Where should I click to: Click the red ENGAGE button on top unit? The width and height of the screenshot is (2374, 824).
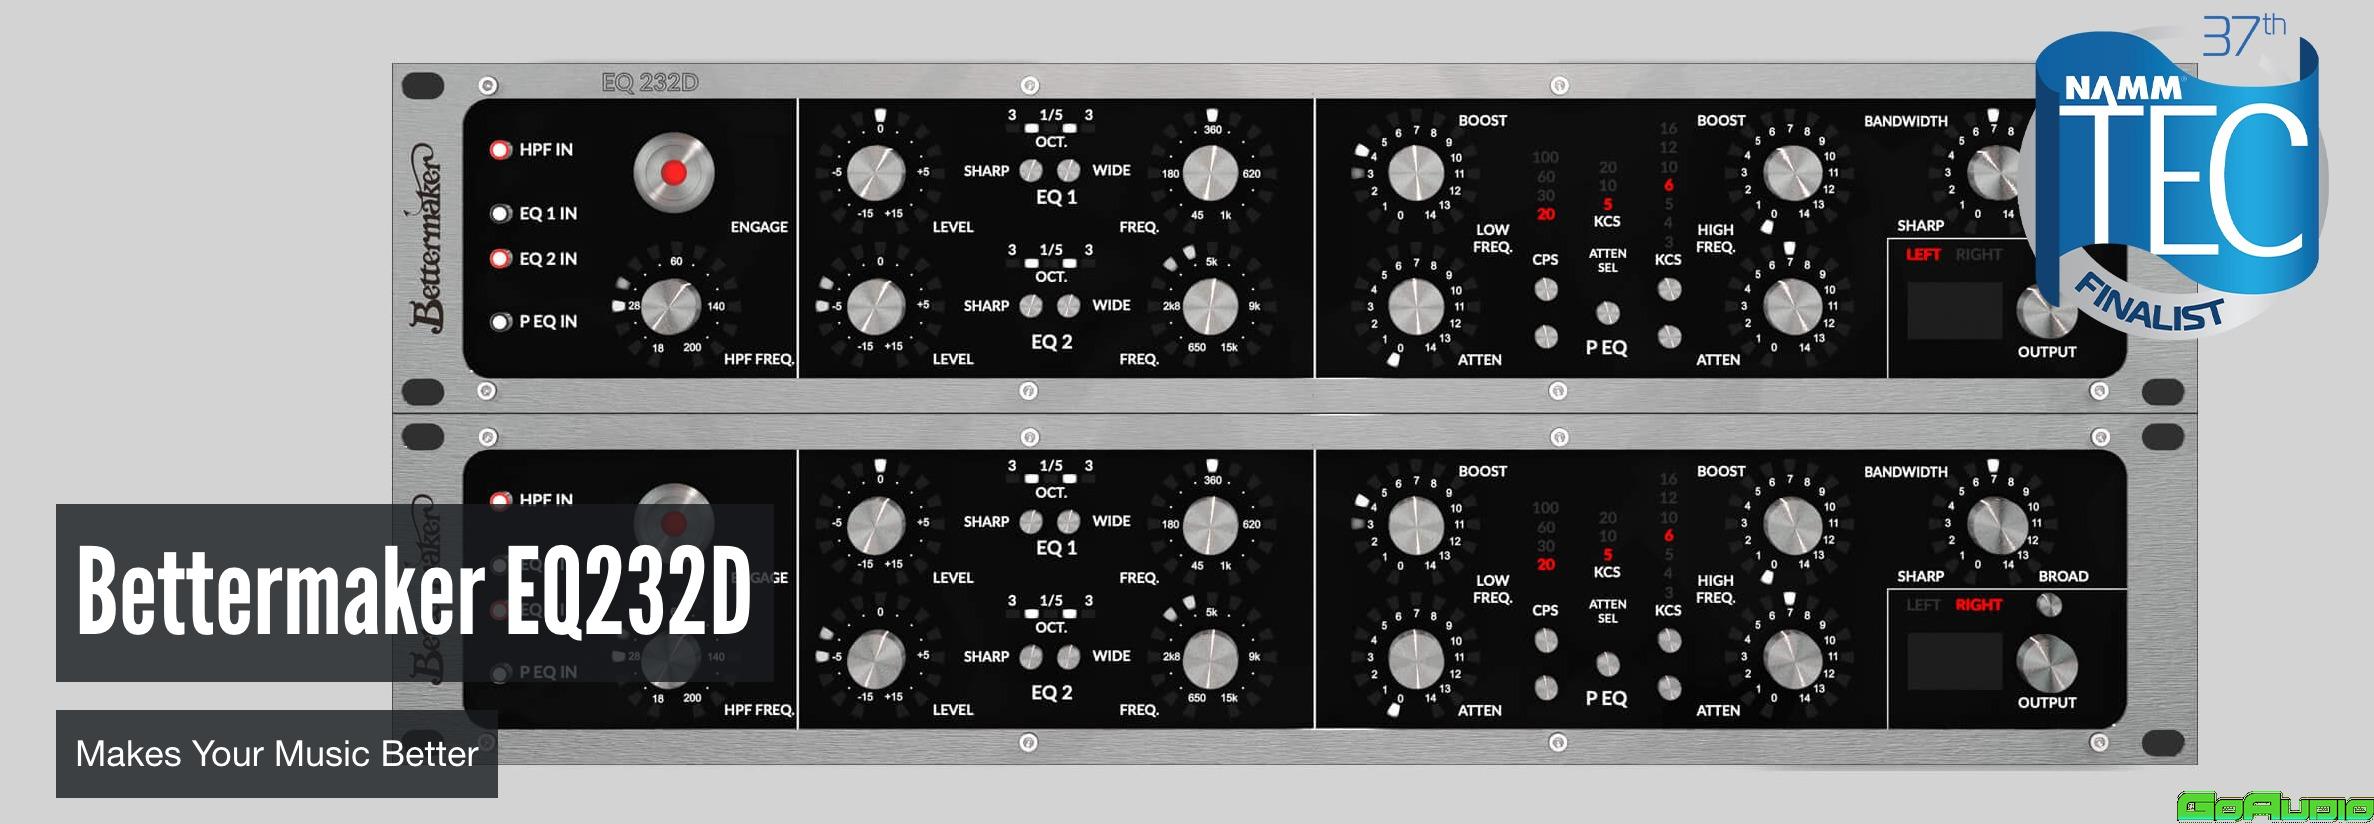pos(674,173)
